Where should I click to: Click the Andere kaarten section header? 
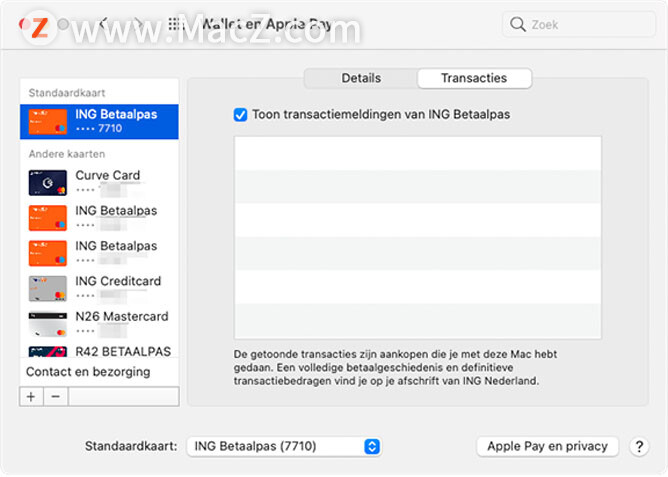tap(67, 154)
